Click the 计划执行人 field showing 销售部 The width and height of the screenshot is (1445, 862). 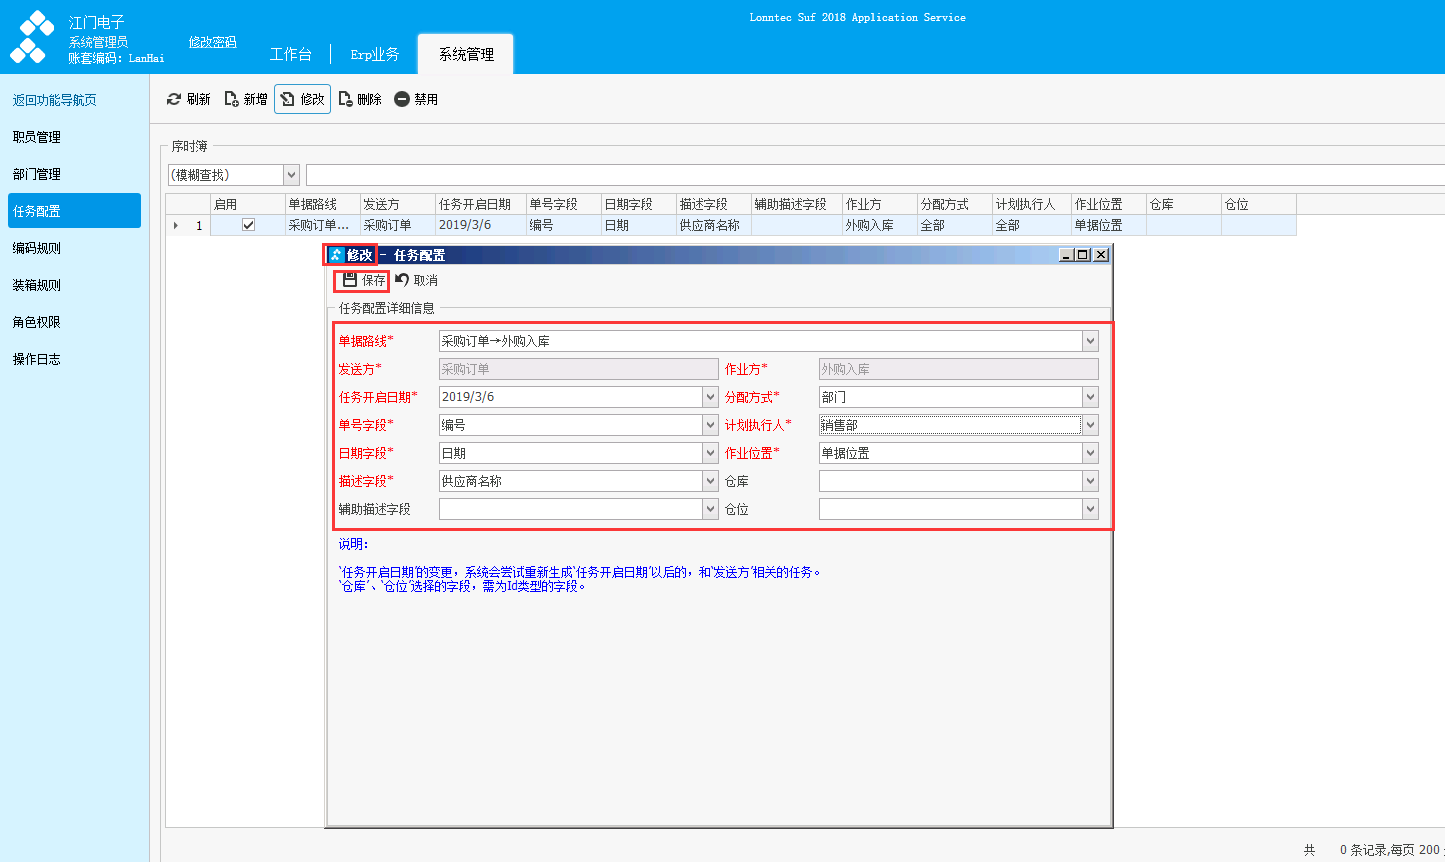pos(950,425)
